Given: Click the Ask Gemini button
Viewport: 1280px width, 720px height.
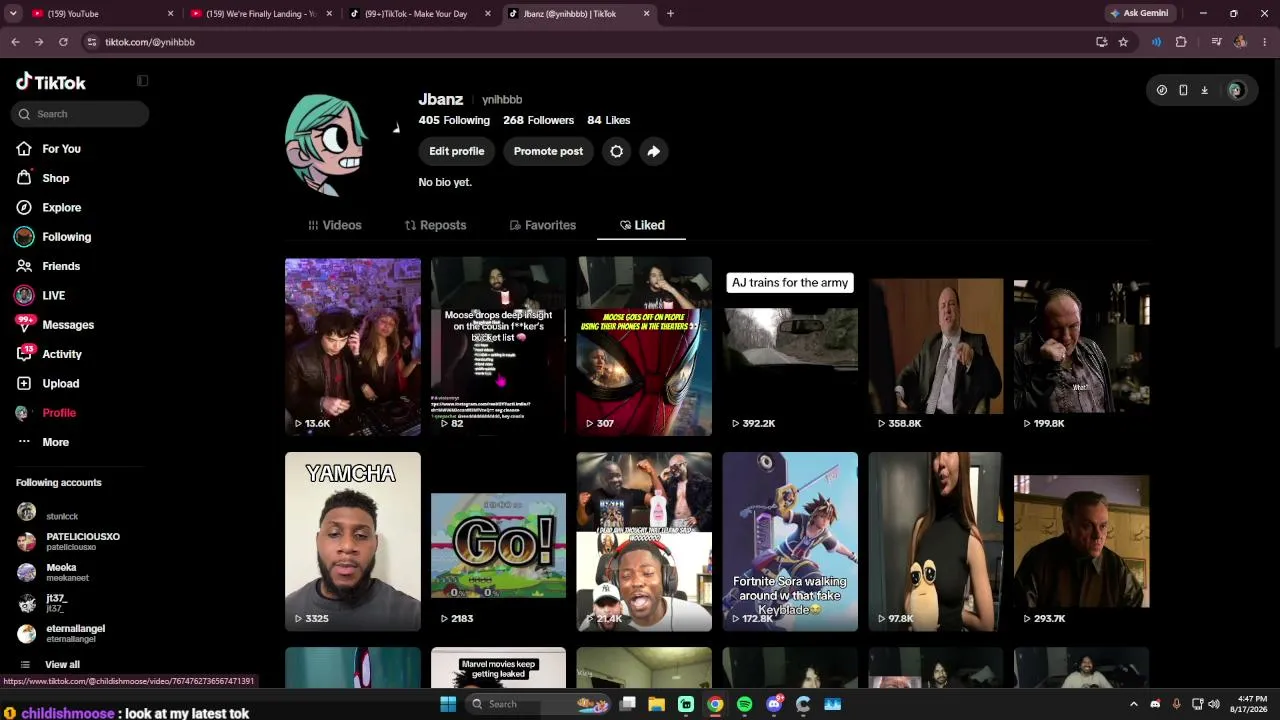Looking at the screenshot, I should click(x=1139, y=14).
